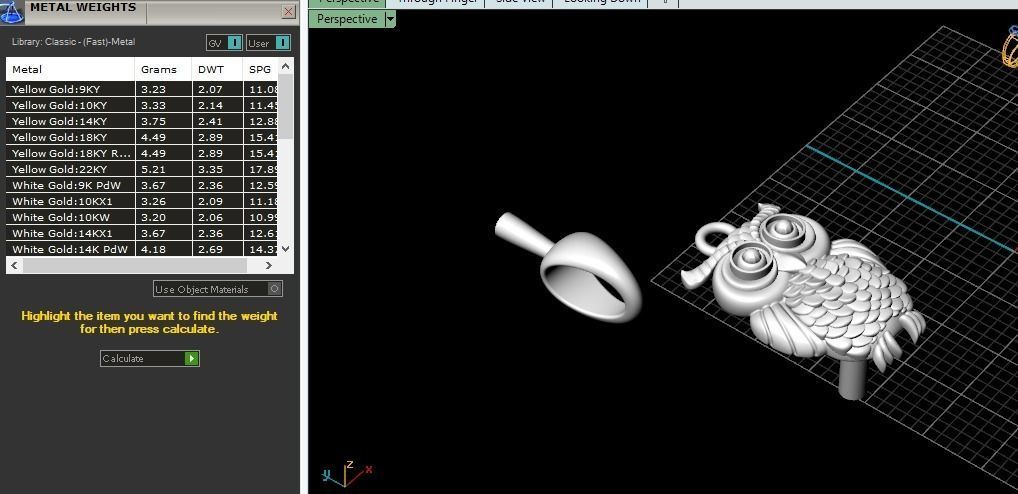Image resolution: width=1018 pixels, height=494 pixels.
Task: Click the DWT column header
Action: point(217,69)
